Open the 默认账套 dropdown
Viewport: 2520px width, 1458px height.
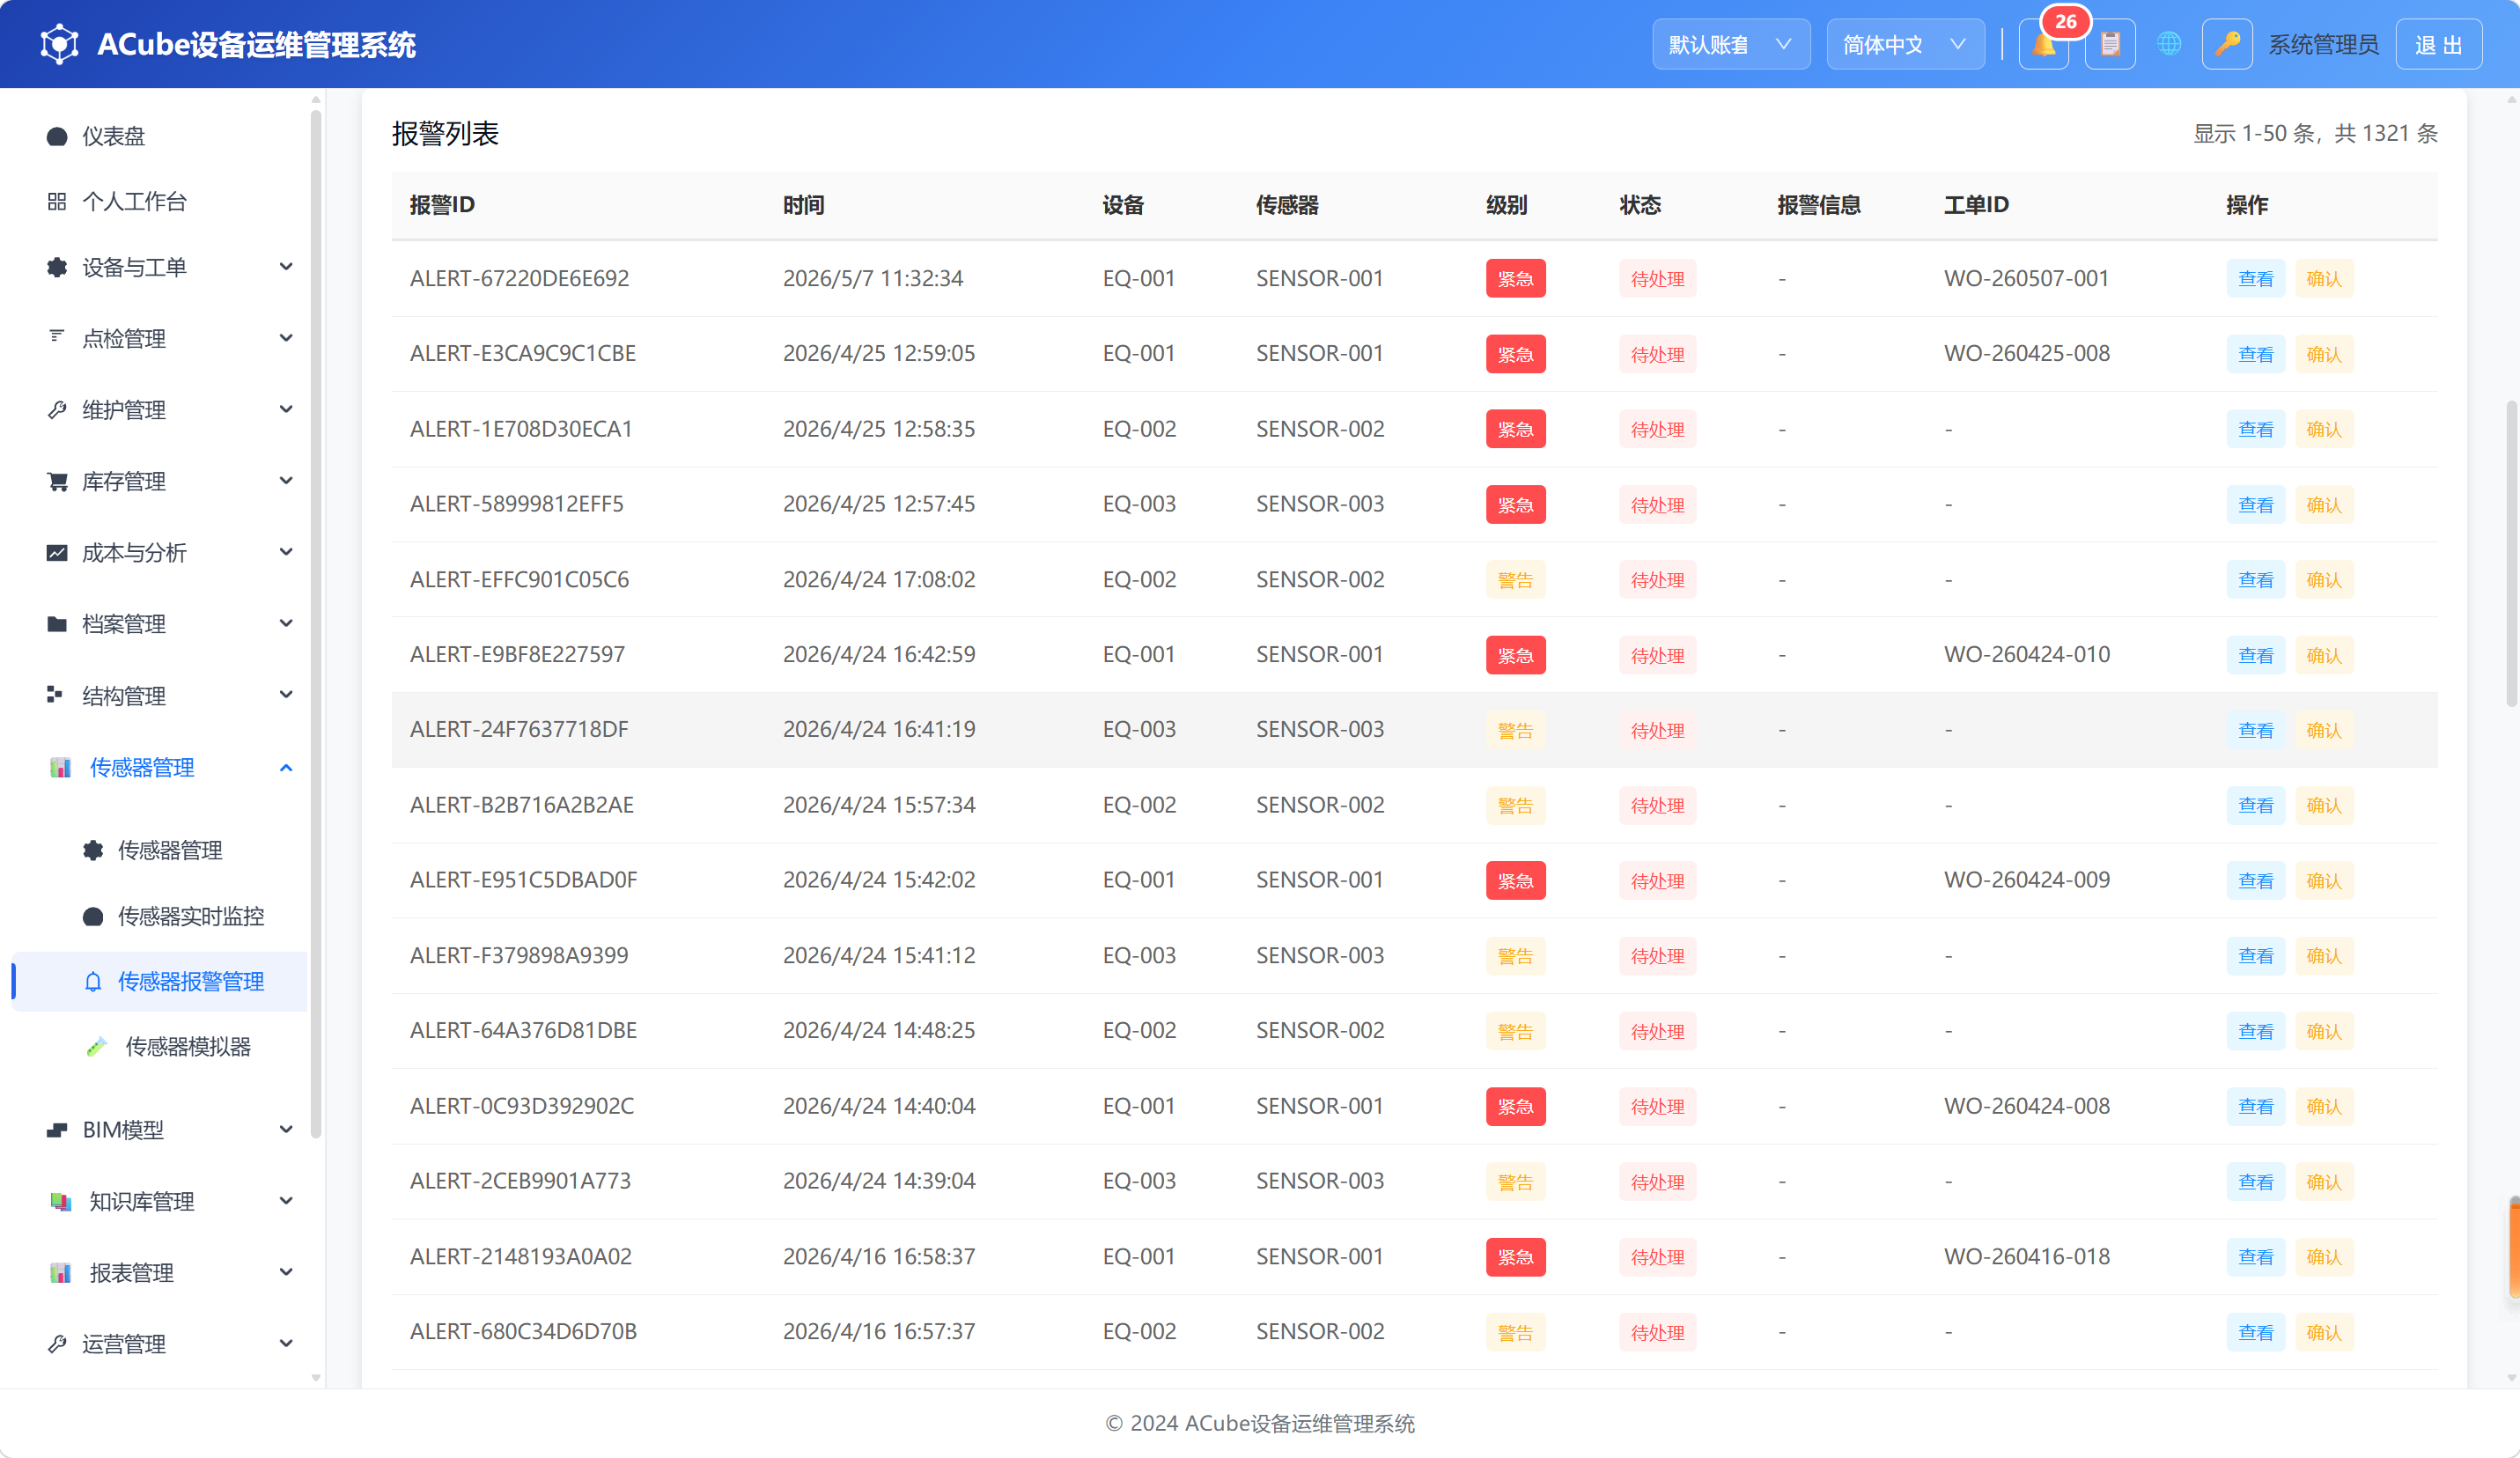click(1730, 45)
